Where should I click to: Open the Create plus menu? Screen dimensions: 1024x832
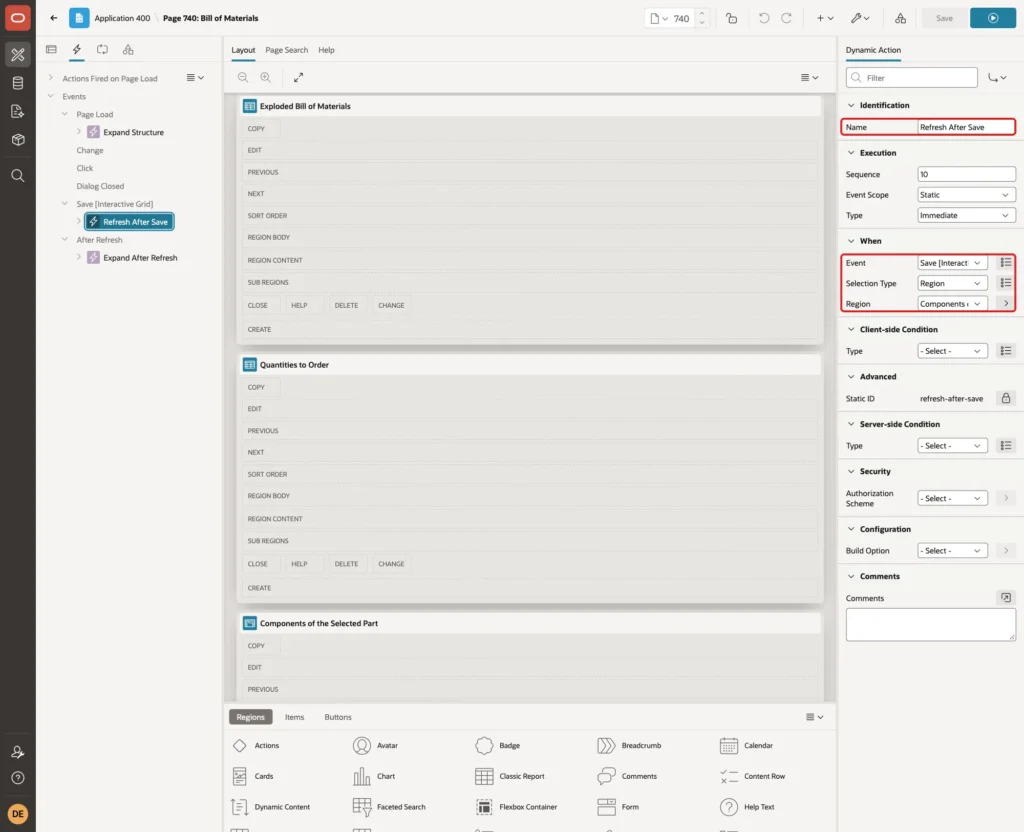pyautogui.click(x=825, y=18)
